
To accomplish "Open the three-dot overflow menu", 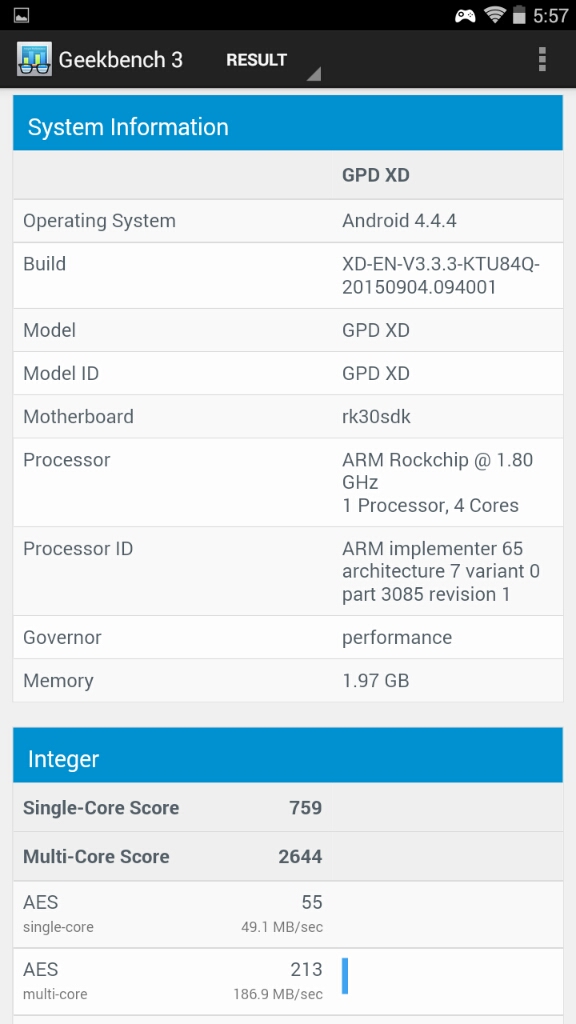I will tap(541, 59).
